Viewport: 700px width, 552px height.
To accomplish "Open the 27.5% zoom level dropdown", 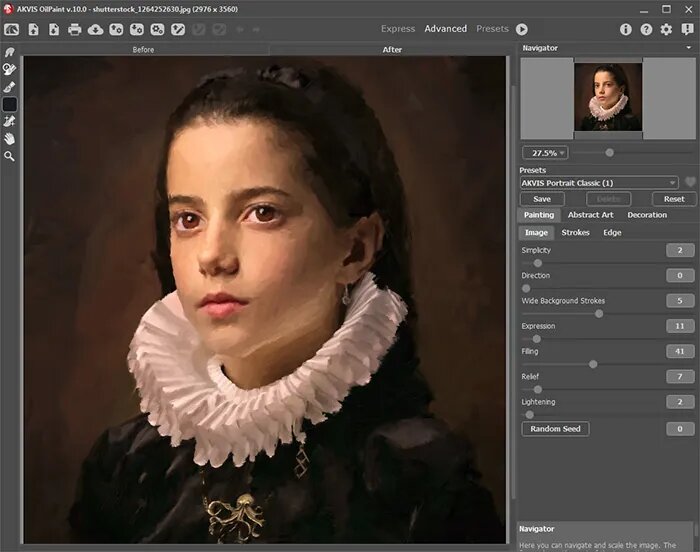I will point(545,153).
